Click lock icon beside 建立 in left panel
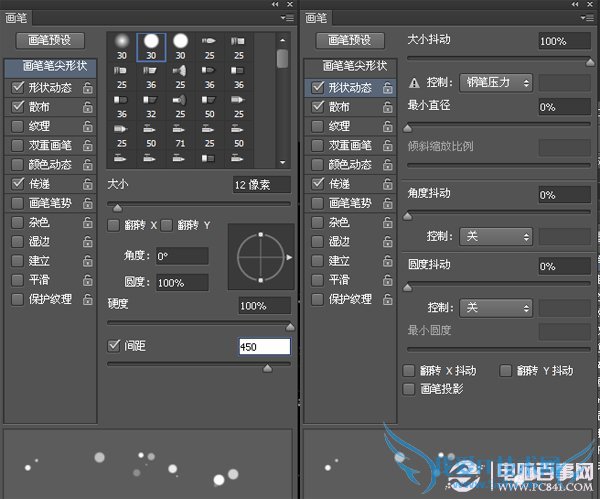This screenshot has width=600, height=499. click(88, 261)
